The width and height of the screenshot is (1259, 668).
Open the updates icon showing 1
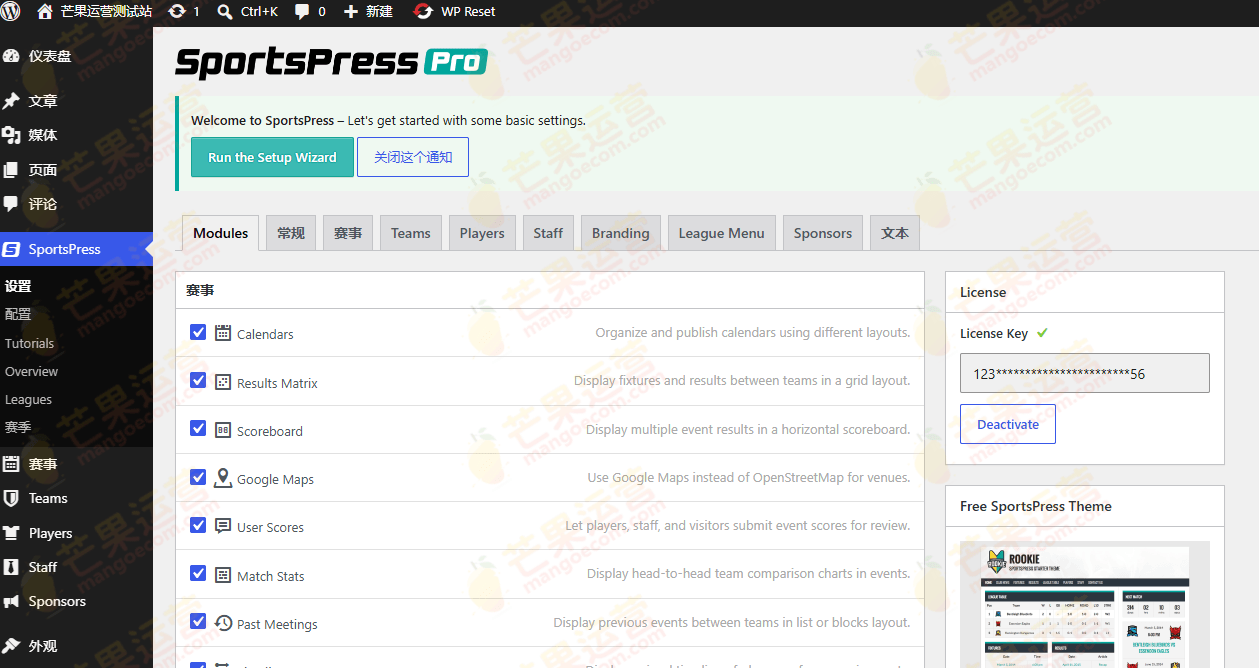(177, 12)
